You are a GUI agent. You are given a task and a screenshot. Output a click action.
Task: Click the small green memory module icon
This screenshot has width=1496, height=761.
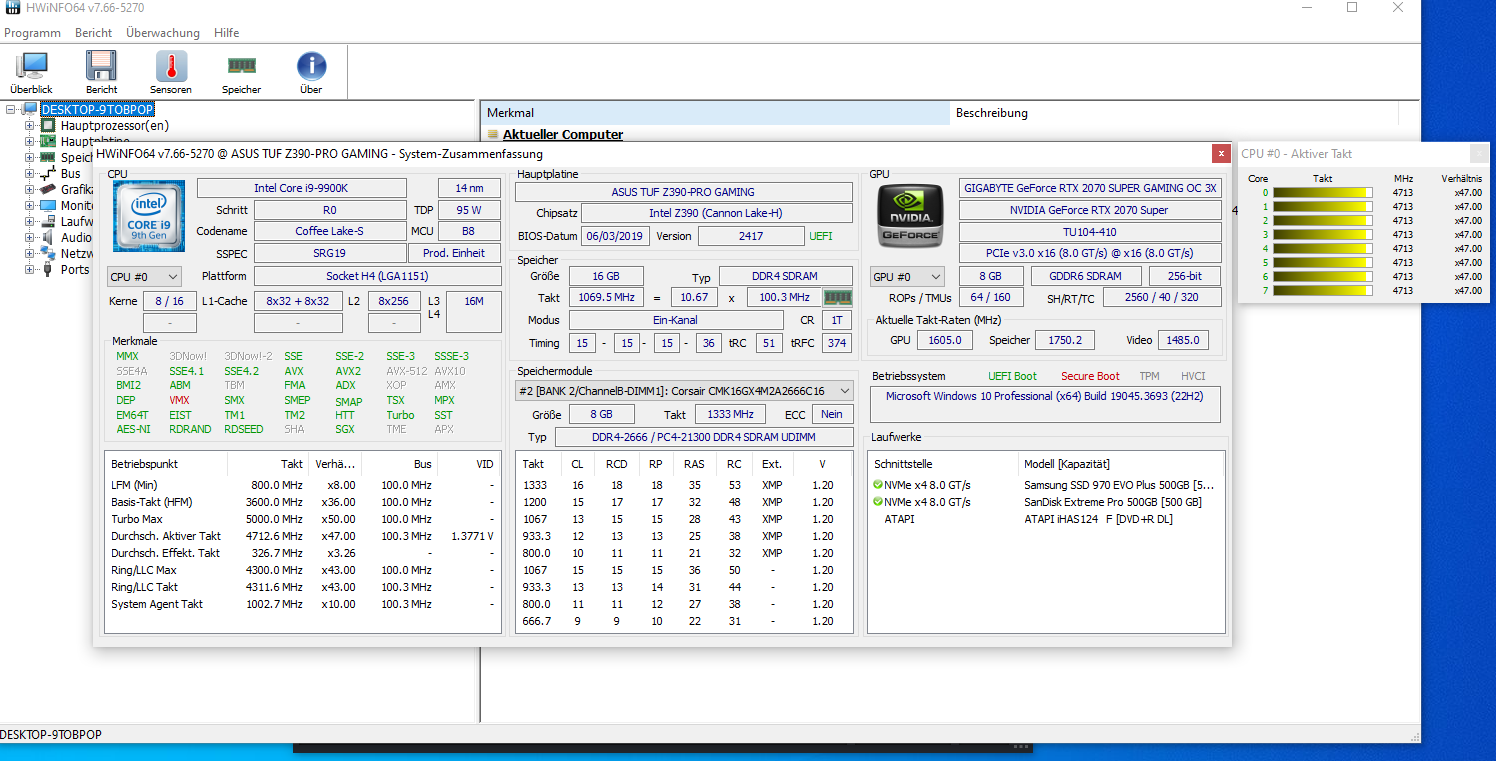pyautogui.click(x=837, y=297)
